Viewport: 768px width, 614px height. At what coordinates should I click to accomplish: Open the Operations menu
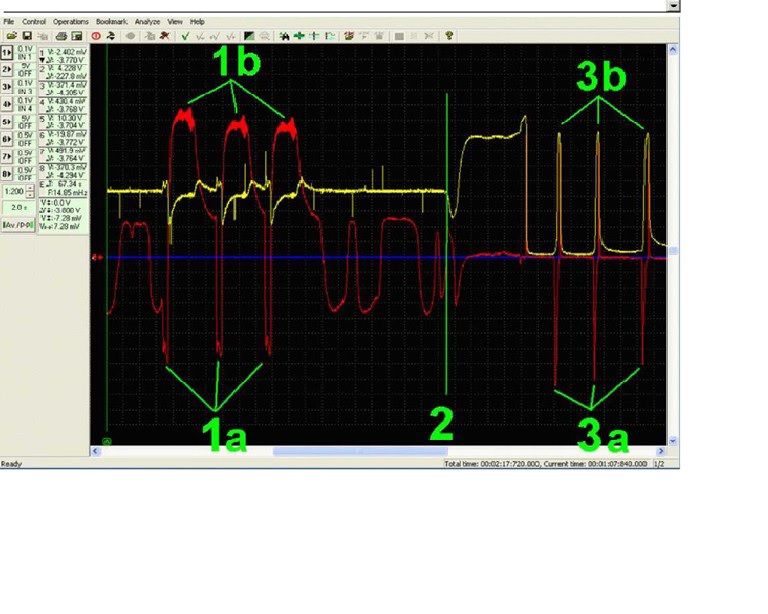click(71, 22)
